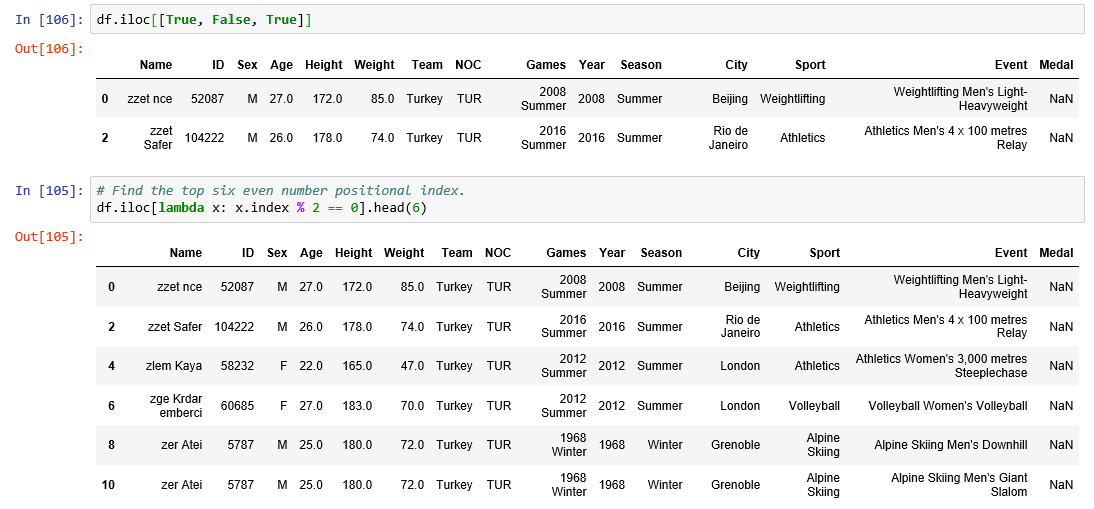Image resolution: width=1094 pixels, height=509 pixels.
Task: Click the ID value 58232
Action: 237,366
